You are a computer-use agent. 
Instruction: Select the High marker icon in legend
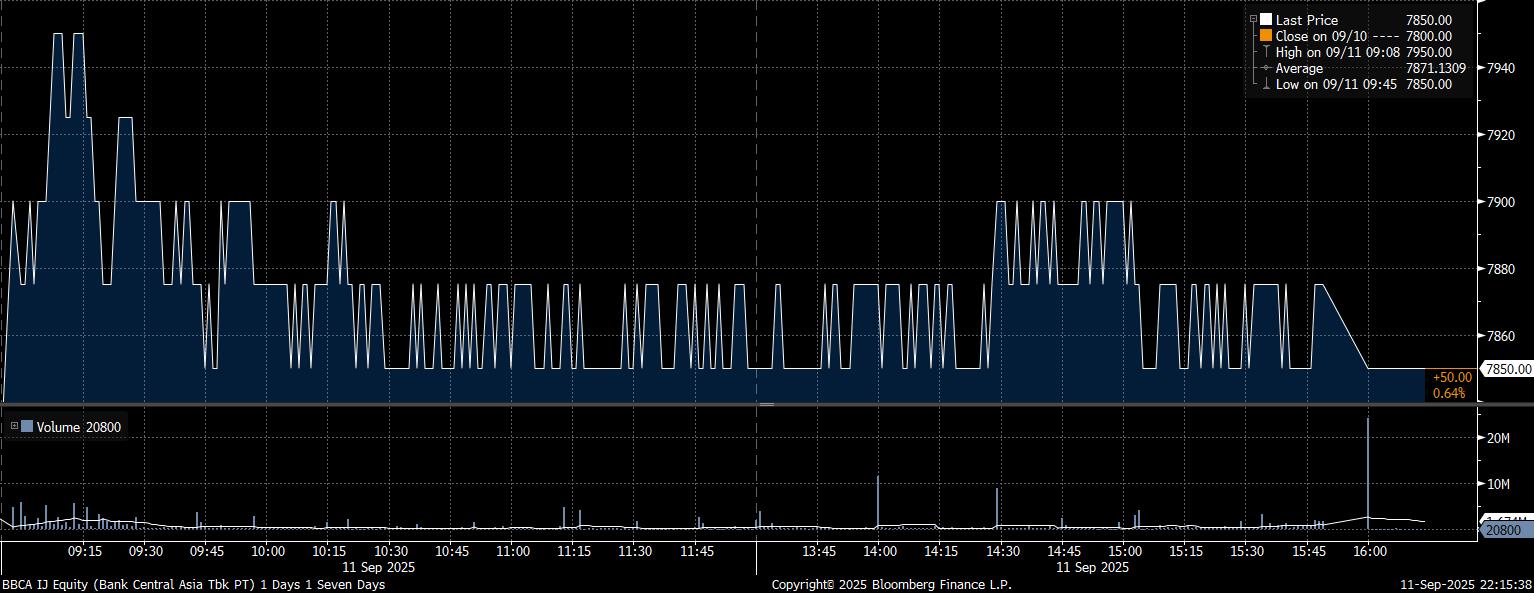pos(1266,52)
